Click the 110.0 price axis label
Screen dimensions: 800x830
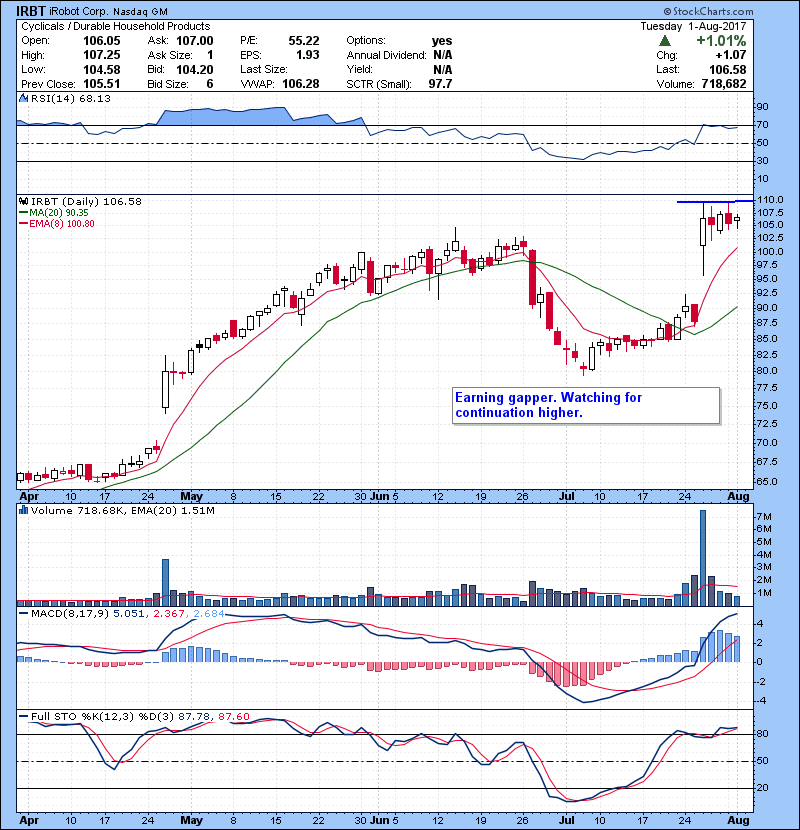click(x=770, y=200)
